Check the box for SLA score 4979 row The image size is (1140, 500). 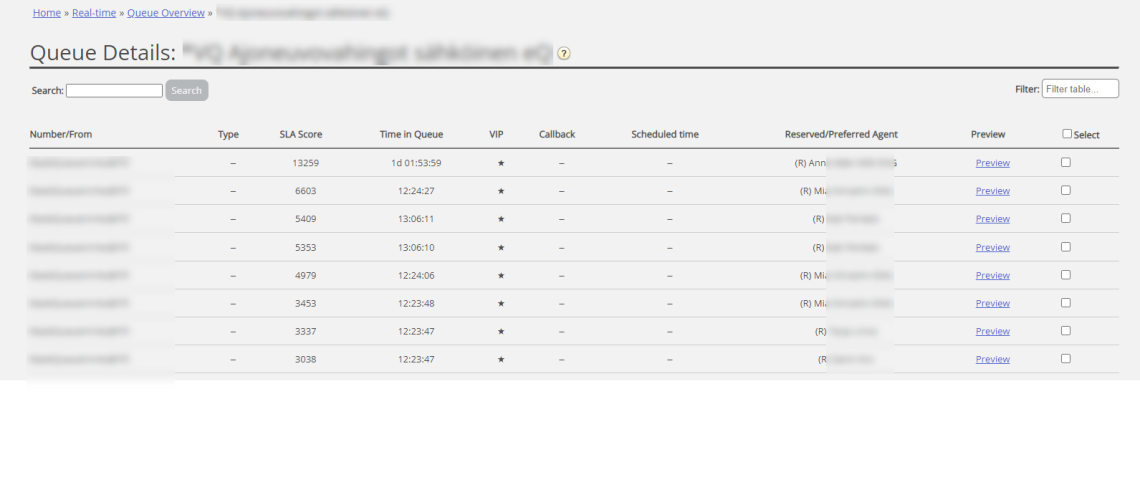point(1065,274)
